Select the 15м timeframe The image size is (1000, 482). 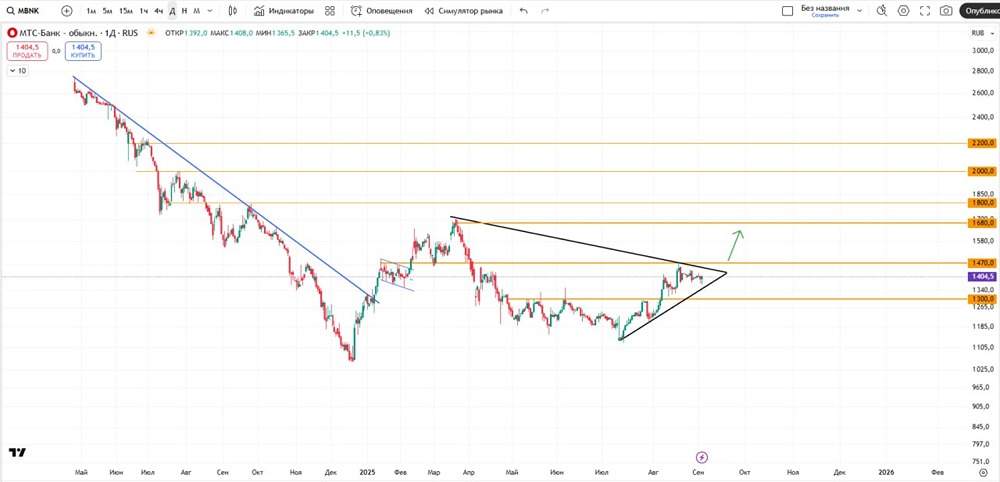click(x=126, y=11)
